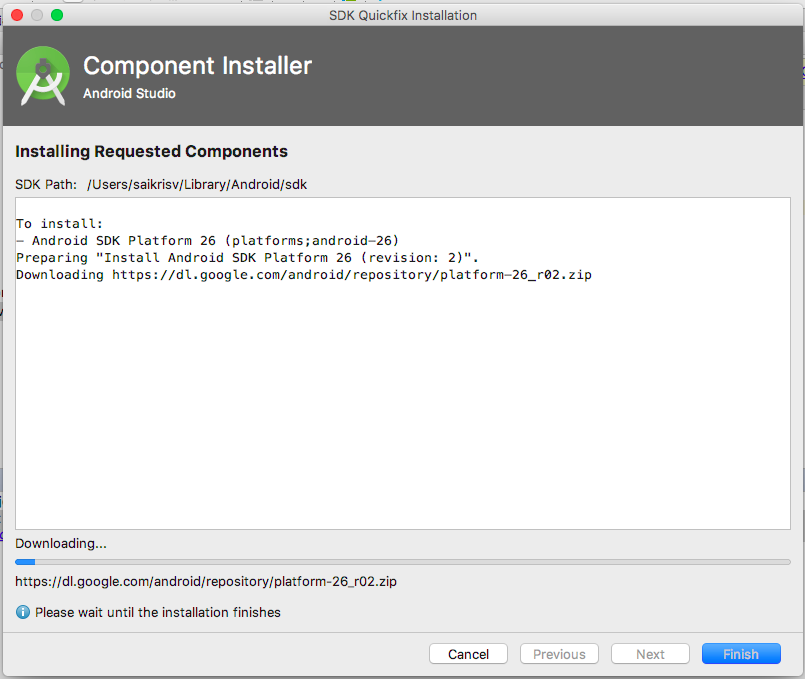This screenshot has height=679, width=805.
Task: Click the 'Android Studio' subtitle in header
Action: click(129, 93)
